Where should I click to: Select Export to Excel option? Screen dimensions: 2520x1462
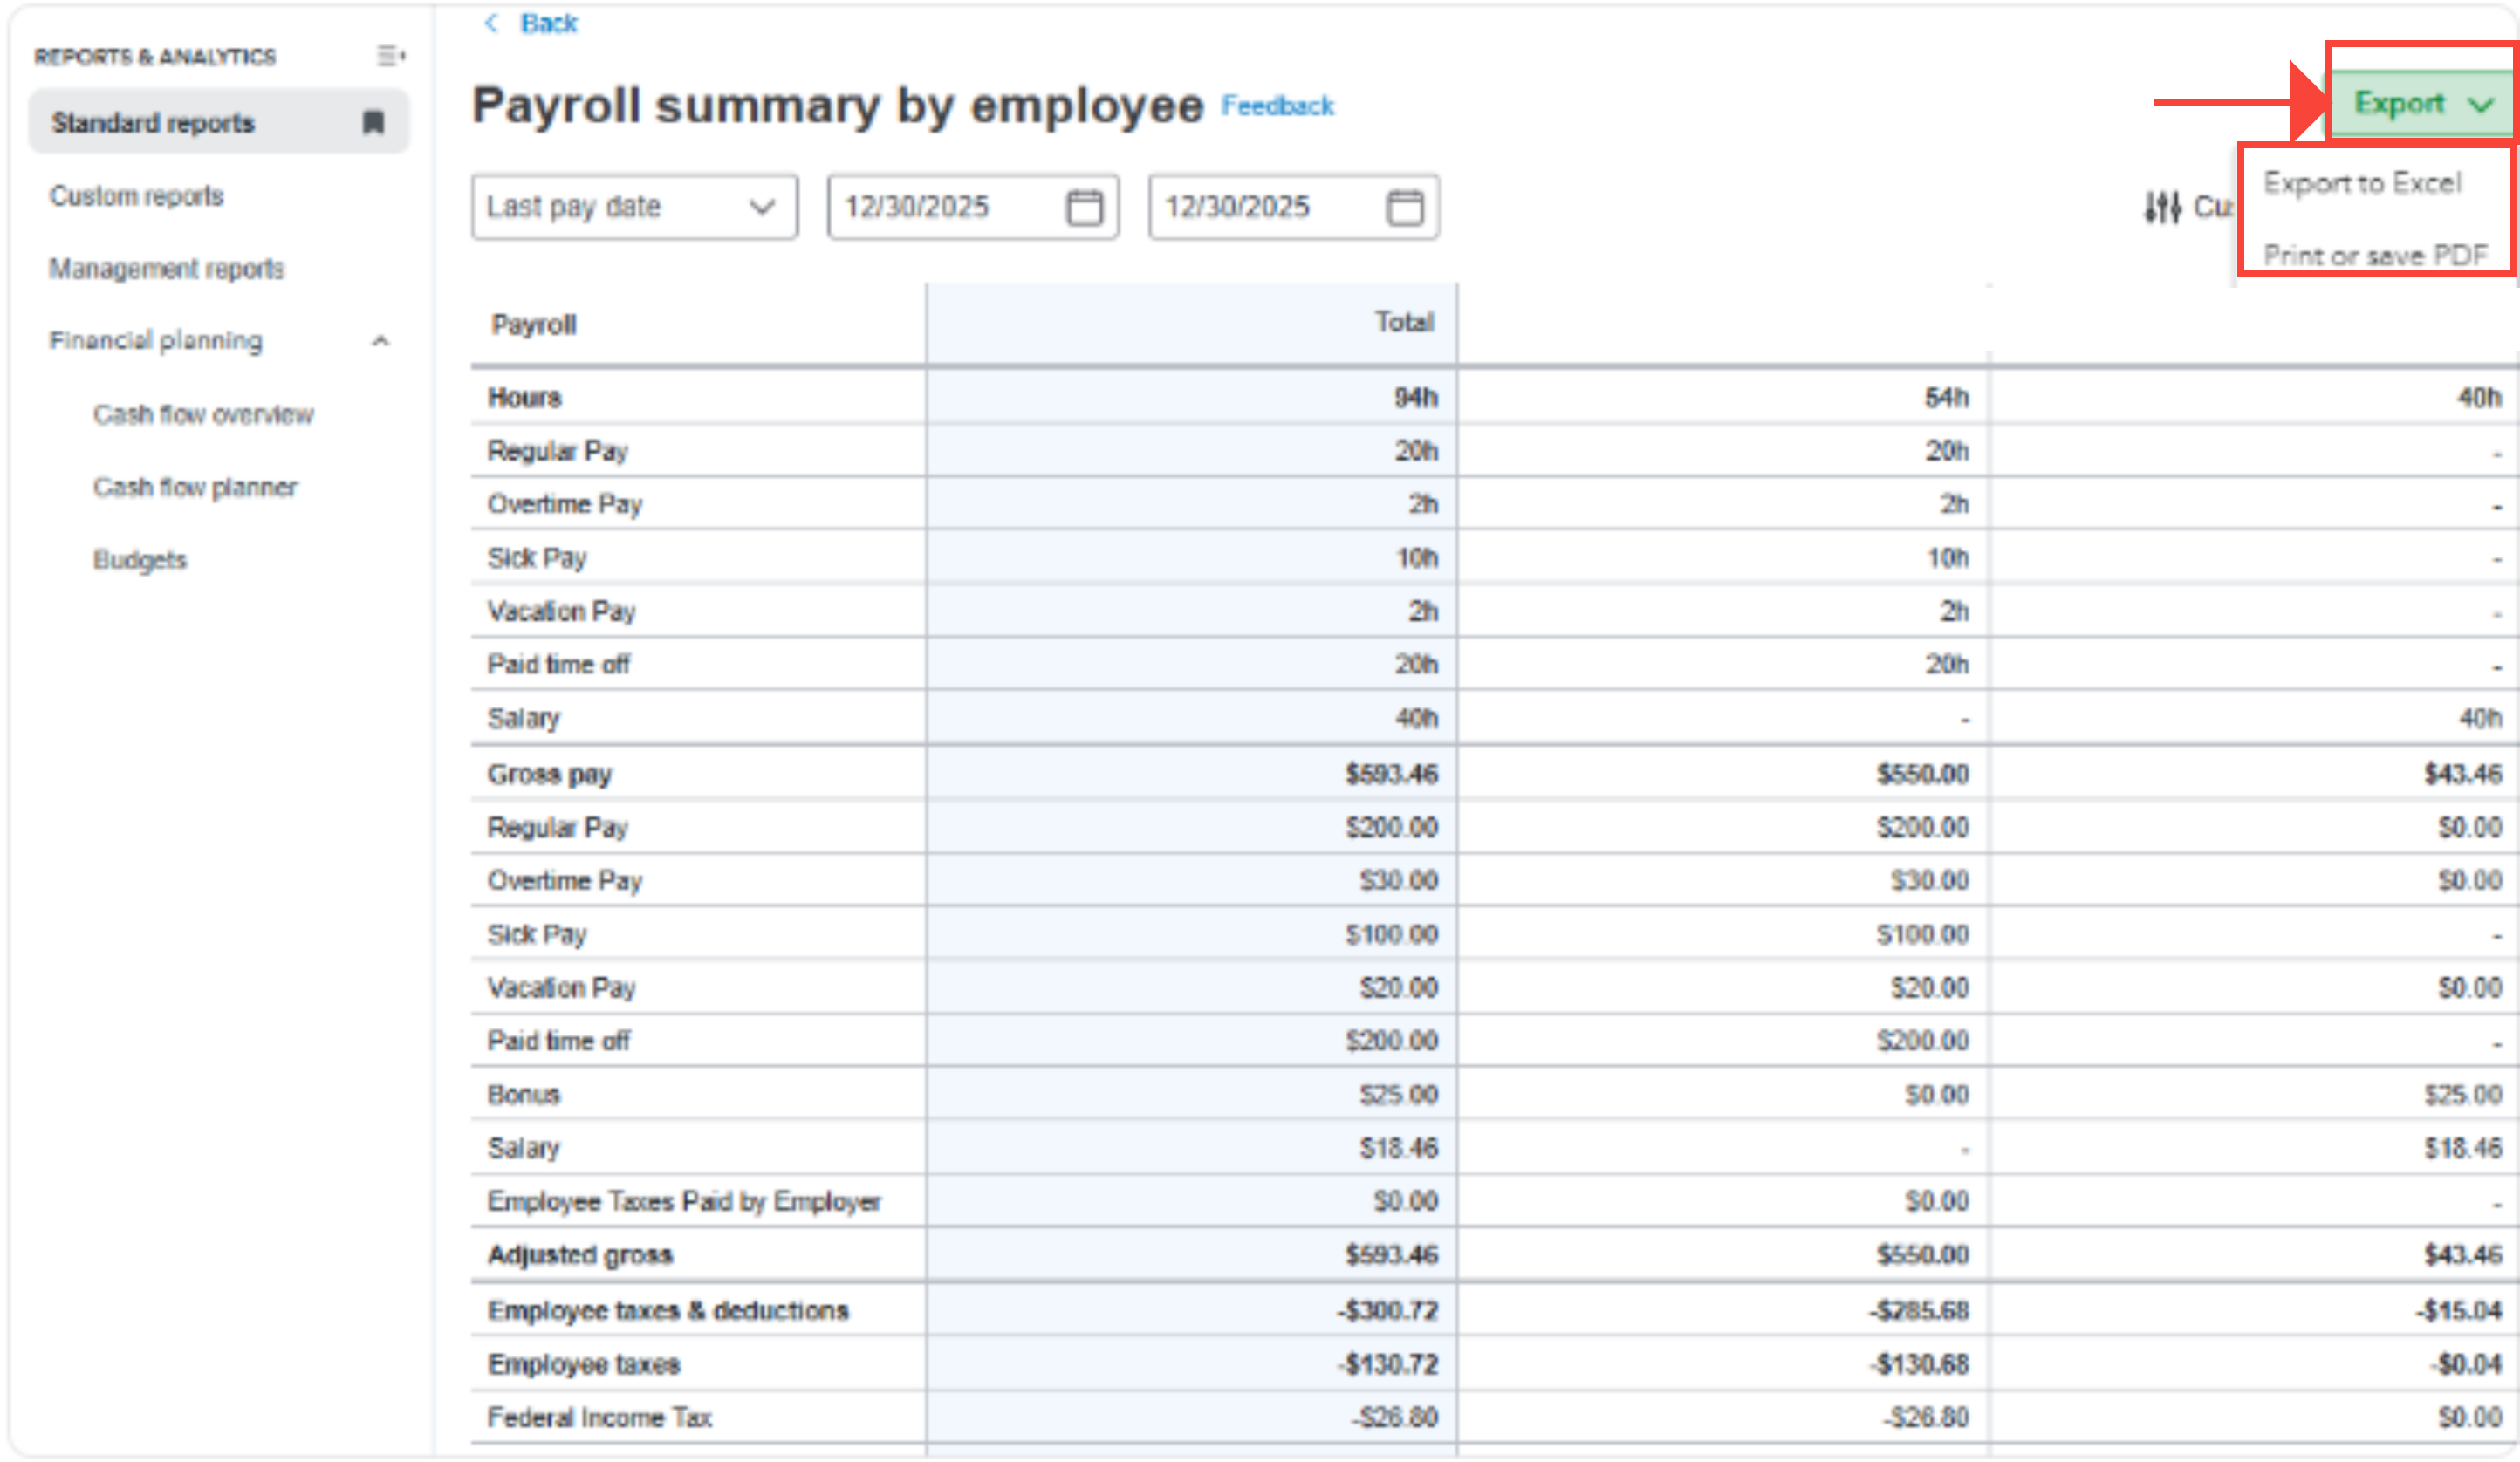pos(2361,183)
